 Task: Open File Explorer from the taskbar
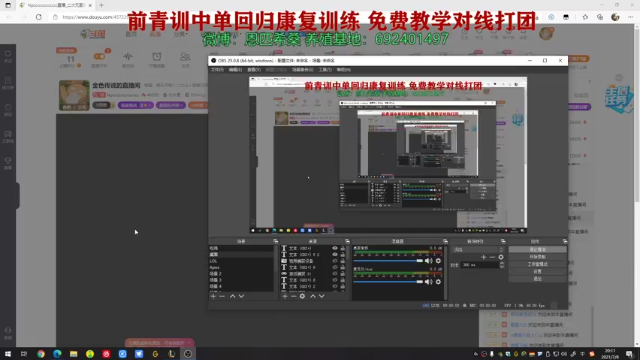pos(73,353)
